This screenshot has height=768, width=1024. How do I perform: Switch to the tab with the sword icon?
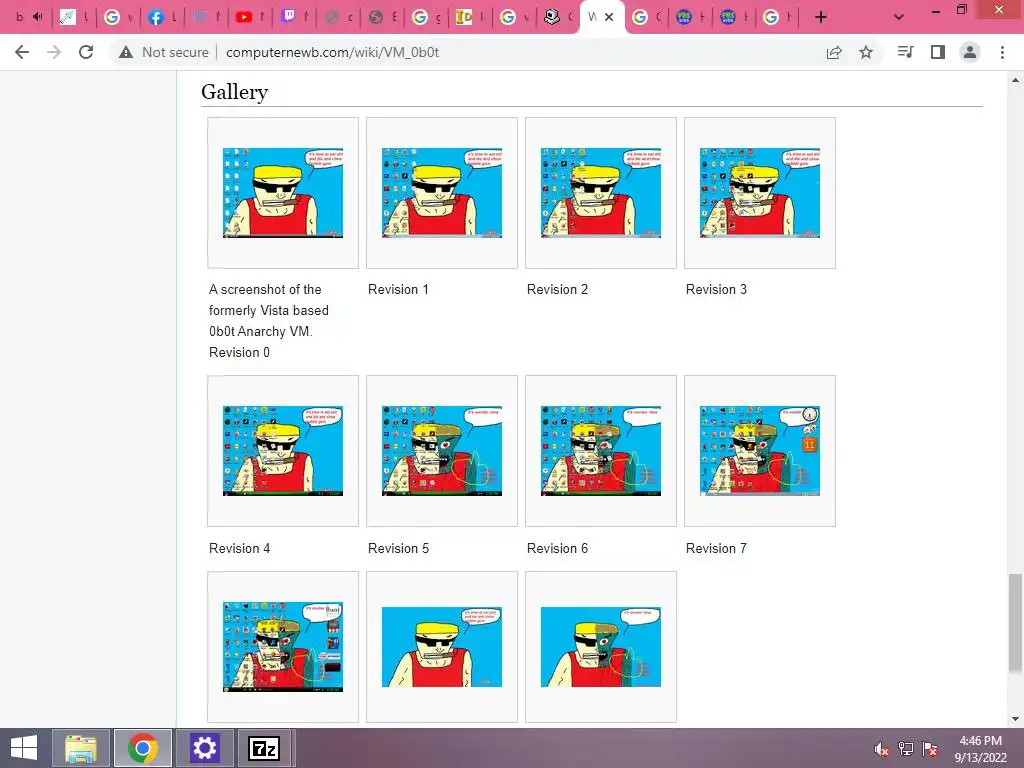68,17
